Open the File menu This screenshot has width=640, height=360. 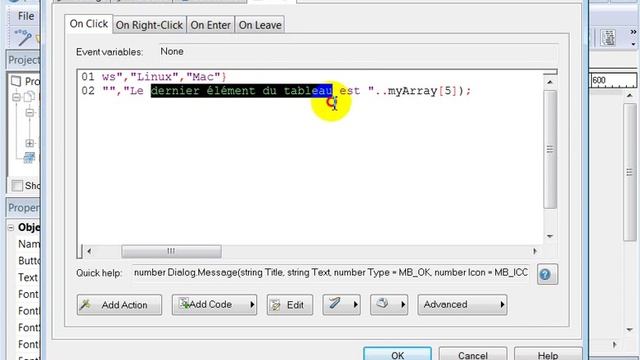point(26,16)
